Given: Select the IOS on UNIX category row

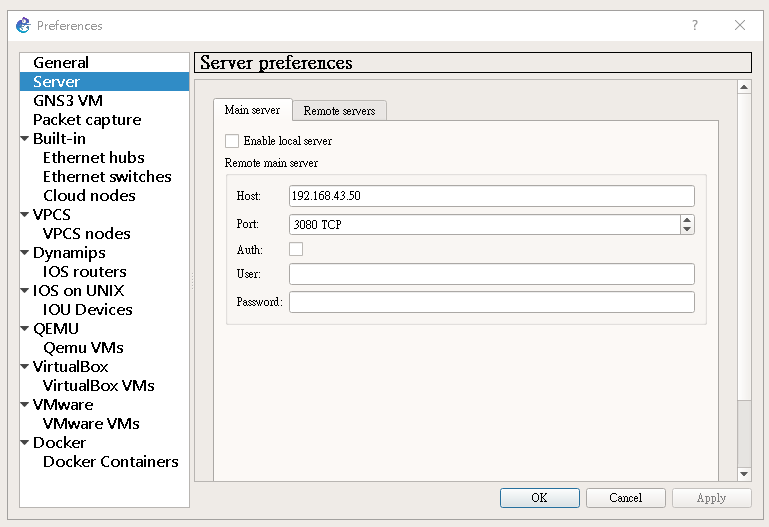Looking at the screenshot, I should [104, 290].
